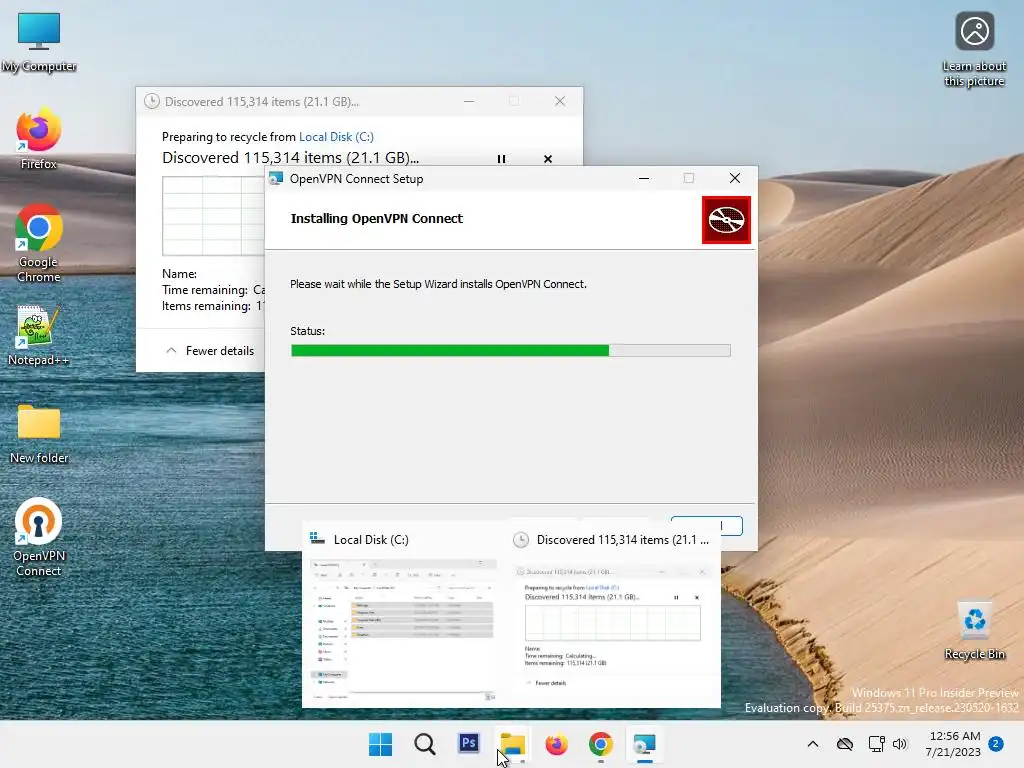
Task: Click the Local Disk (C:) link
Action: pyautogui.click(x=336, y=136)
